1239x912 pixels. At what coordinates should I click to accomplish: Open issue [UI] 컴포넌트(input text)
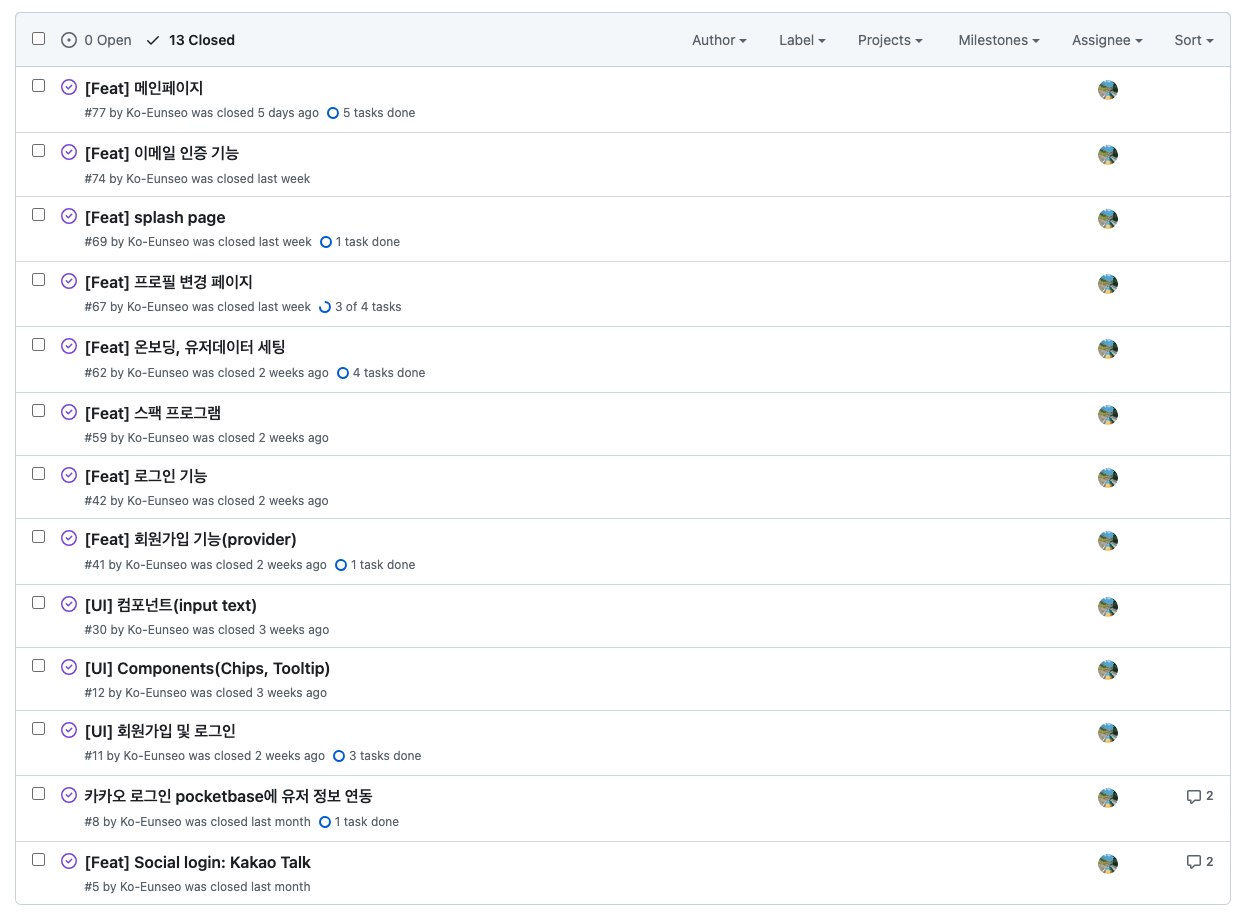coord(171,605)
